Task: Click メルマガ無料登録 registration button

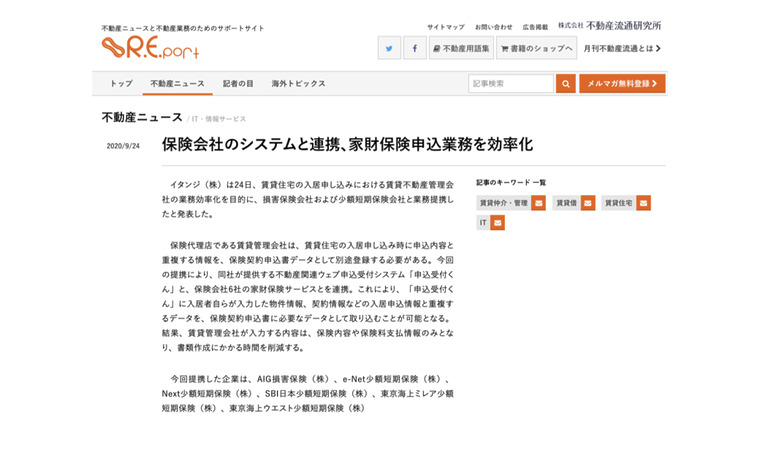Action: [x=622, y=84]
